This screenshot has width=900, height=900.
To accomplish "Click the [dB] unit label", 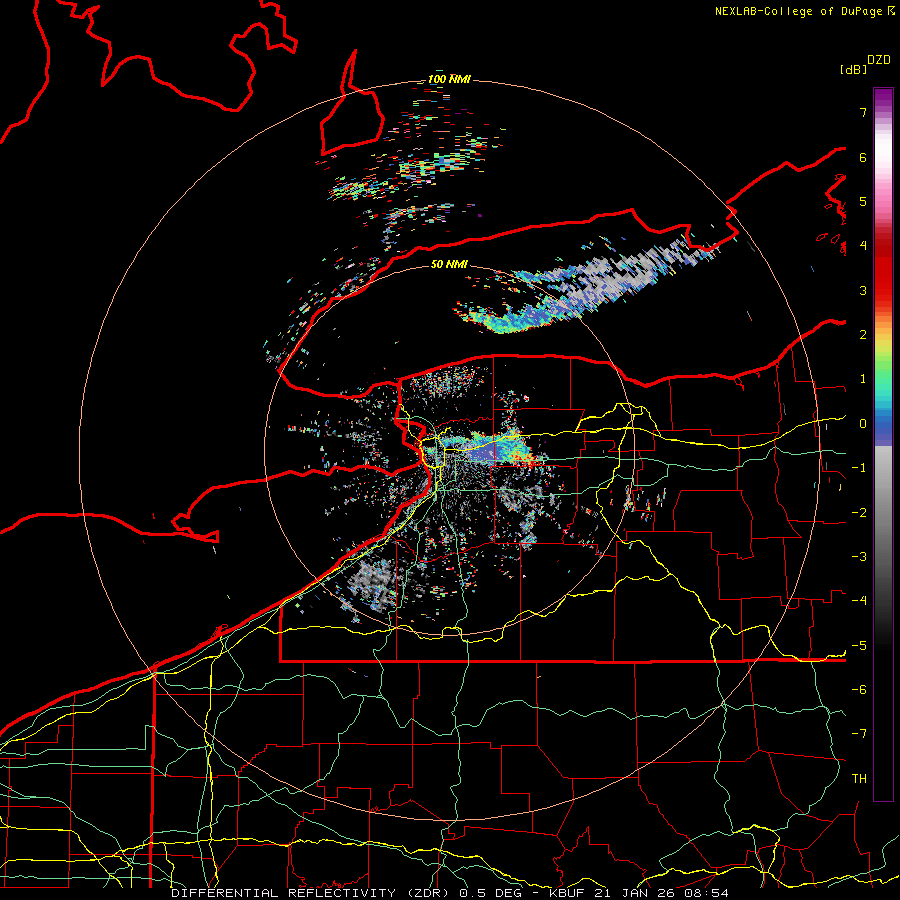I will tap(853, 69).
